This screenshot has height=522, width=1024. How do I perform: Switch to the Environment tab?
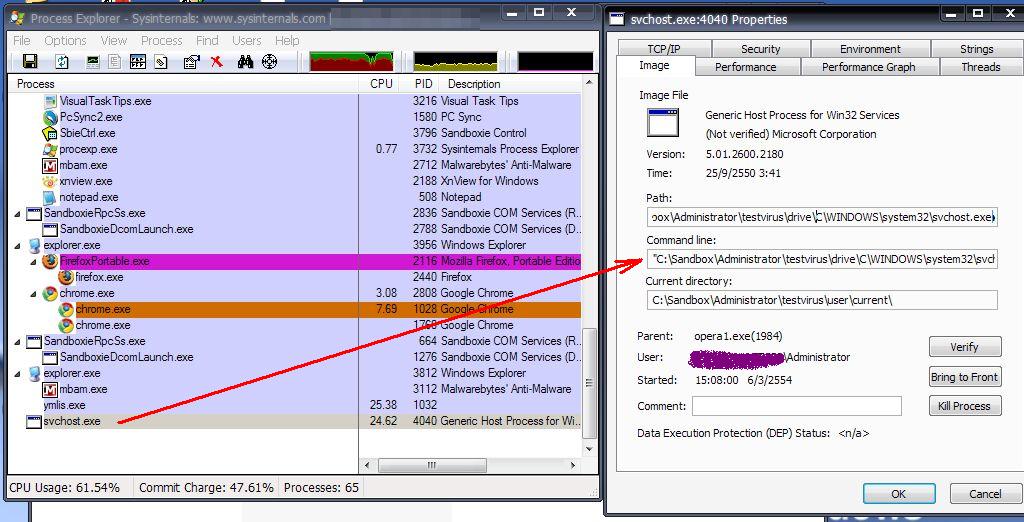pyautogui.click(x=870, y=49)
